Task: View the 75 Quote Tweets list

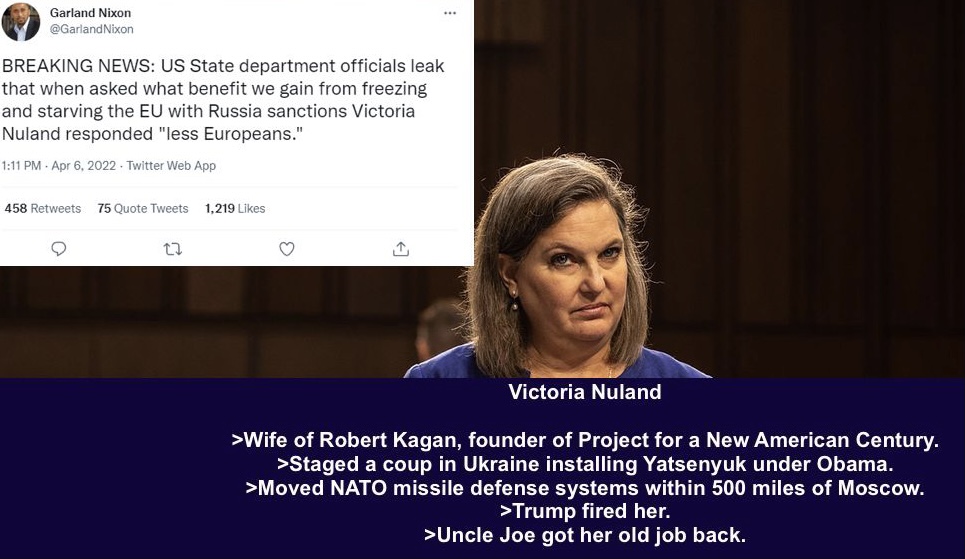Action: (143, 209)
